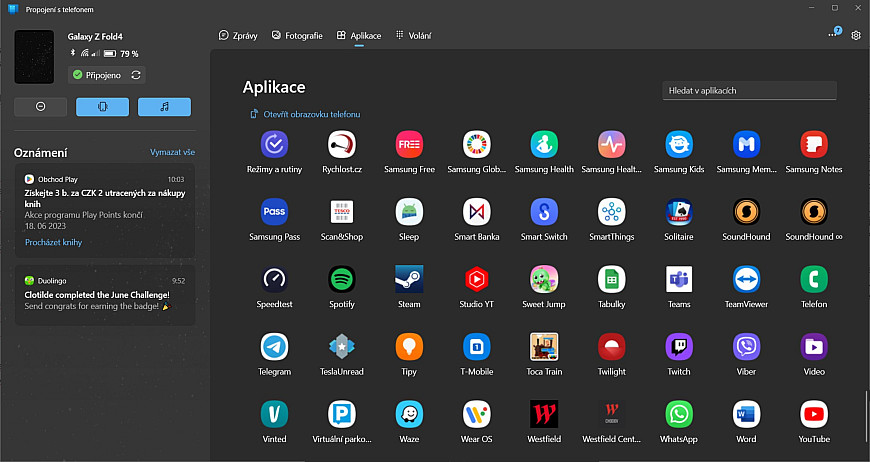
Task: Switch to Zprávy tab
Action: (238, 35)
